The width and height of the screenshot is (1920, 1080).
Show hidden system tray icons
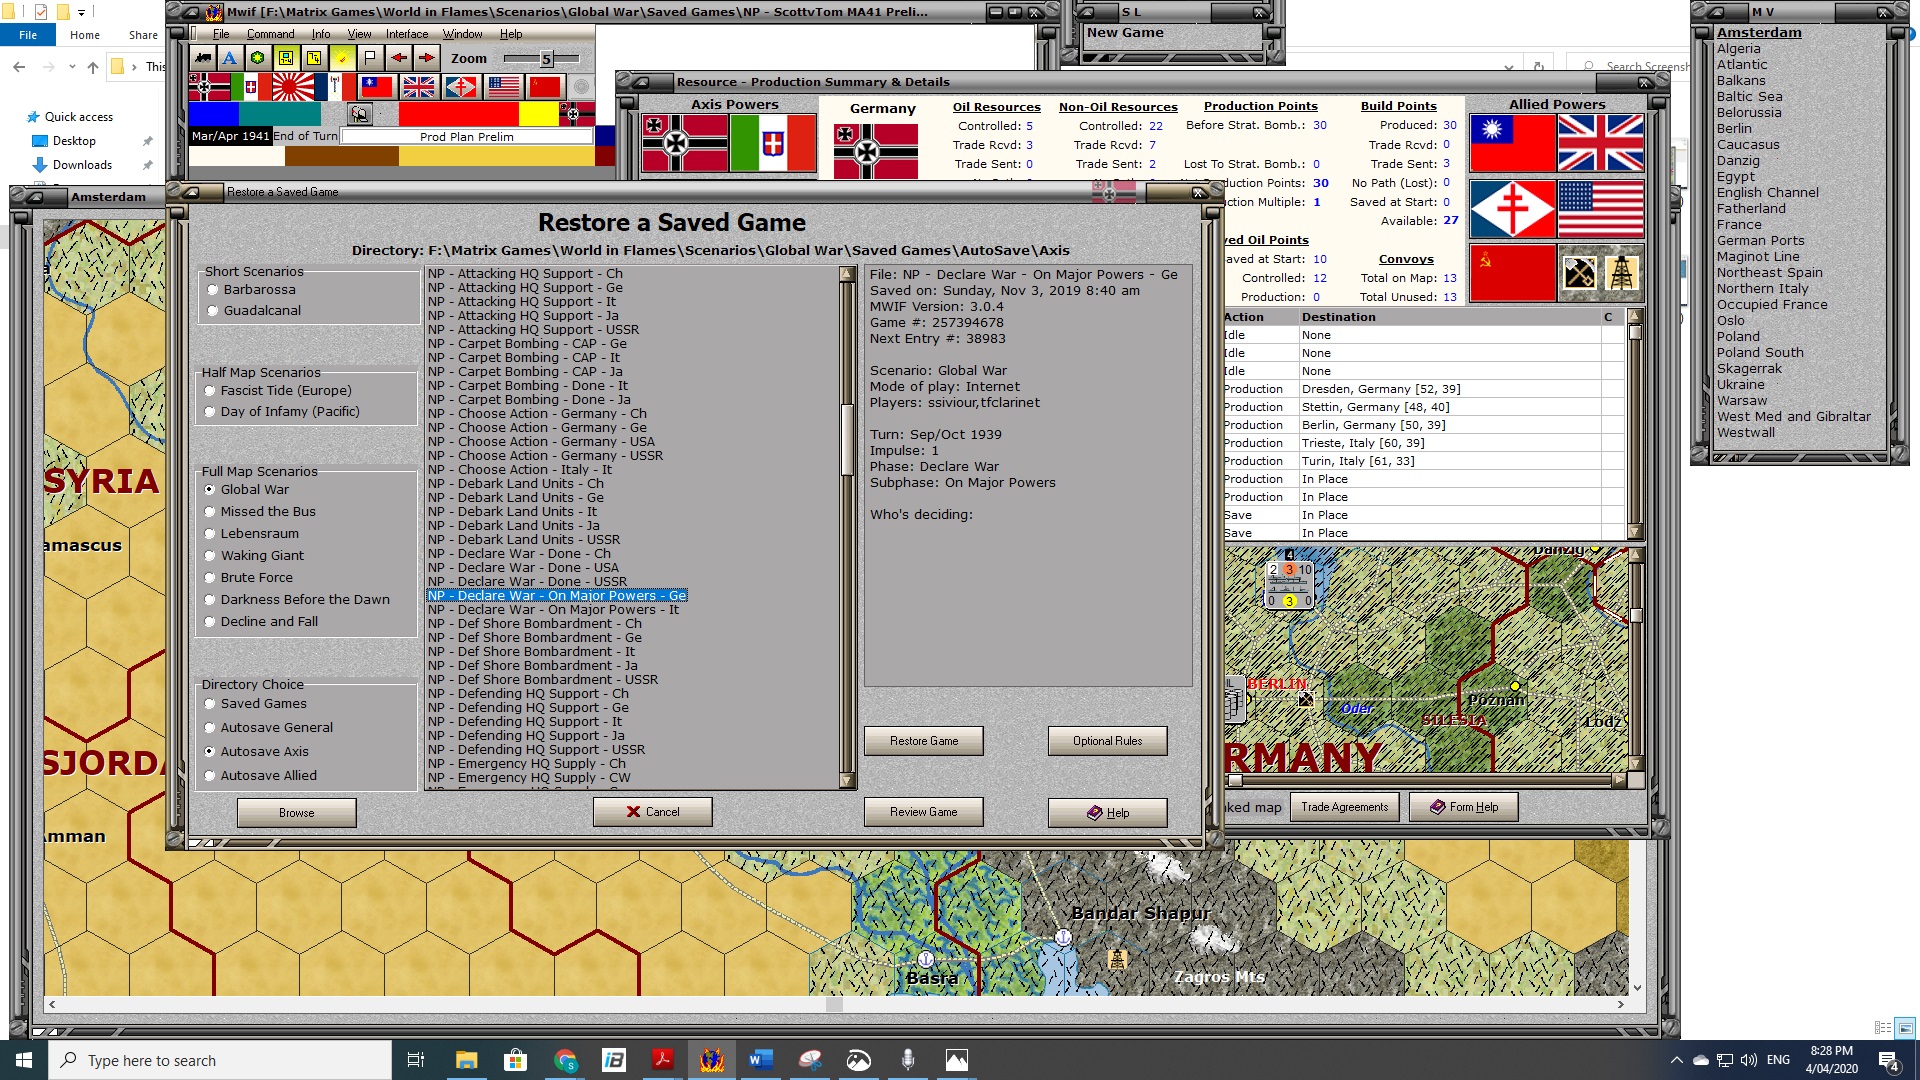click(x=1676, y=1060)
